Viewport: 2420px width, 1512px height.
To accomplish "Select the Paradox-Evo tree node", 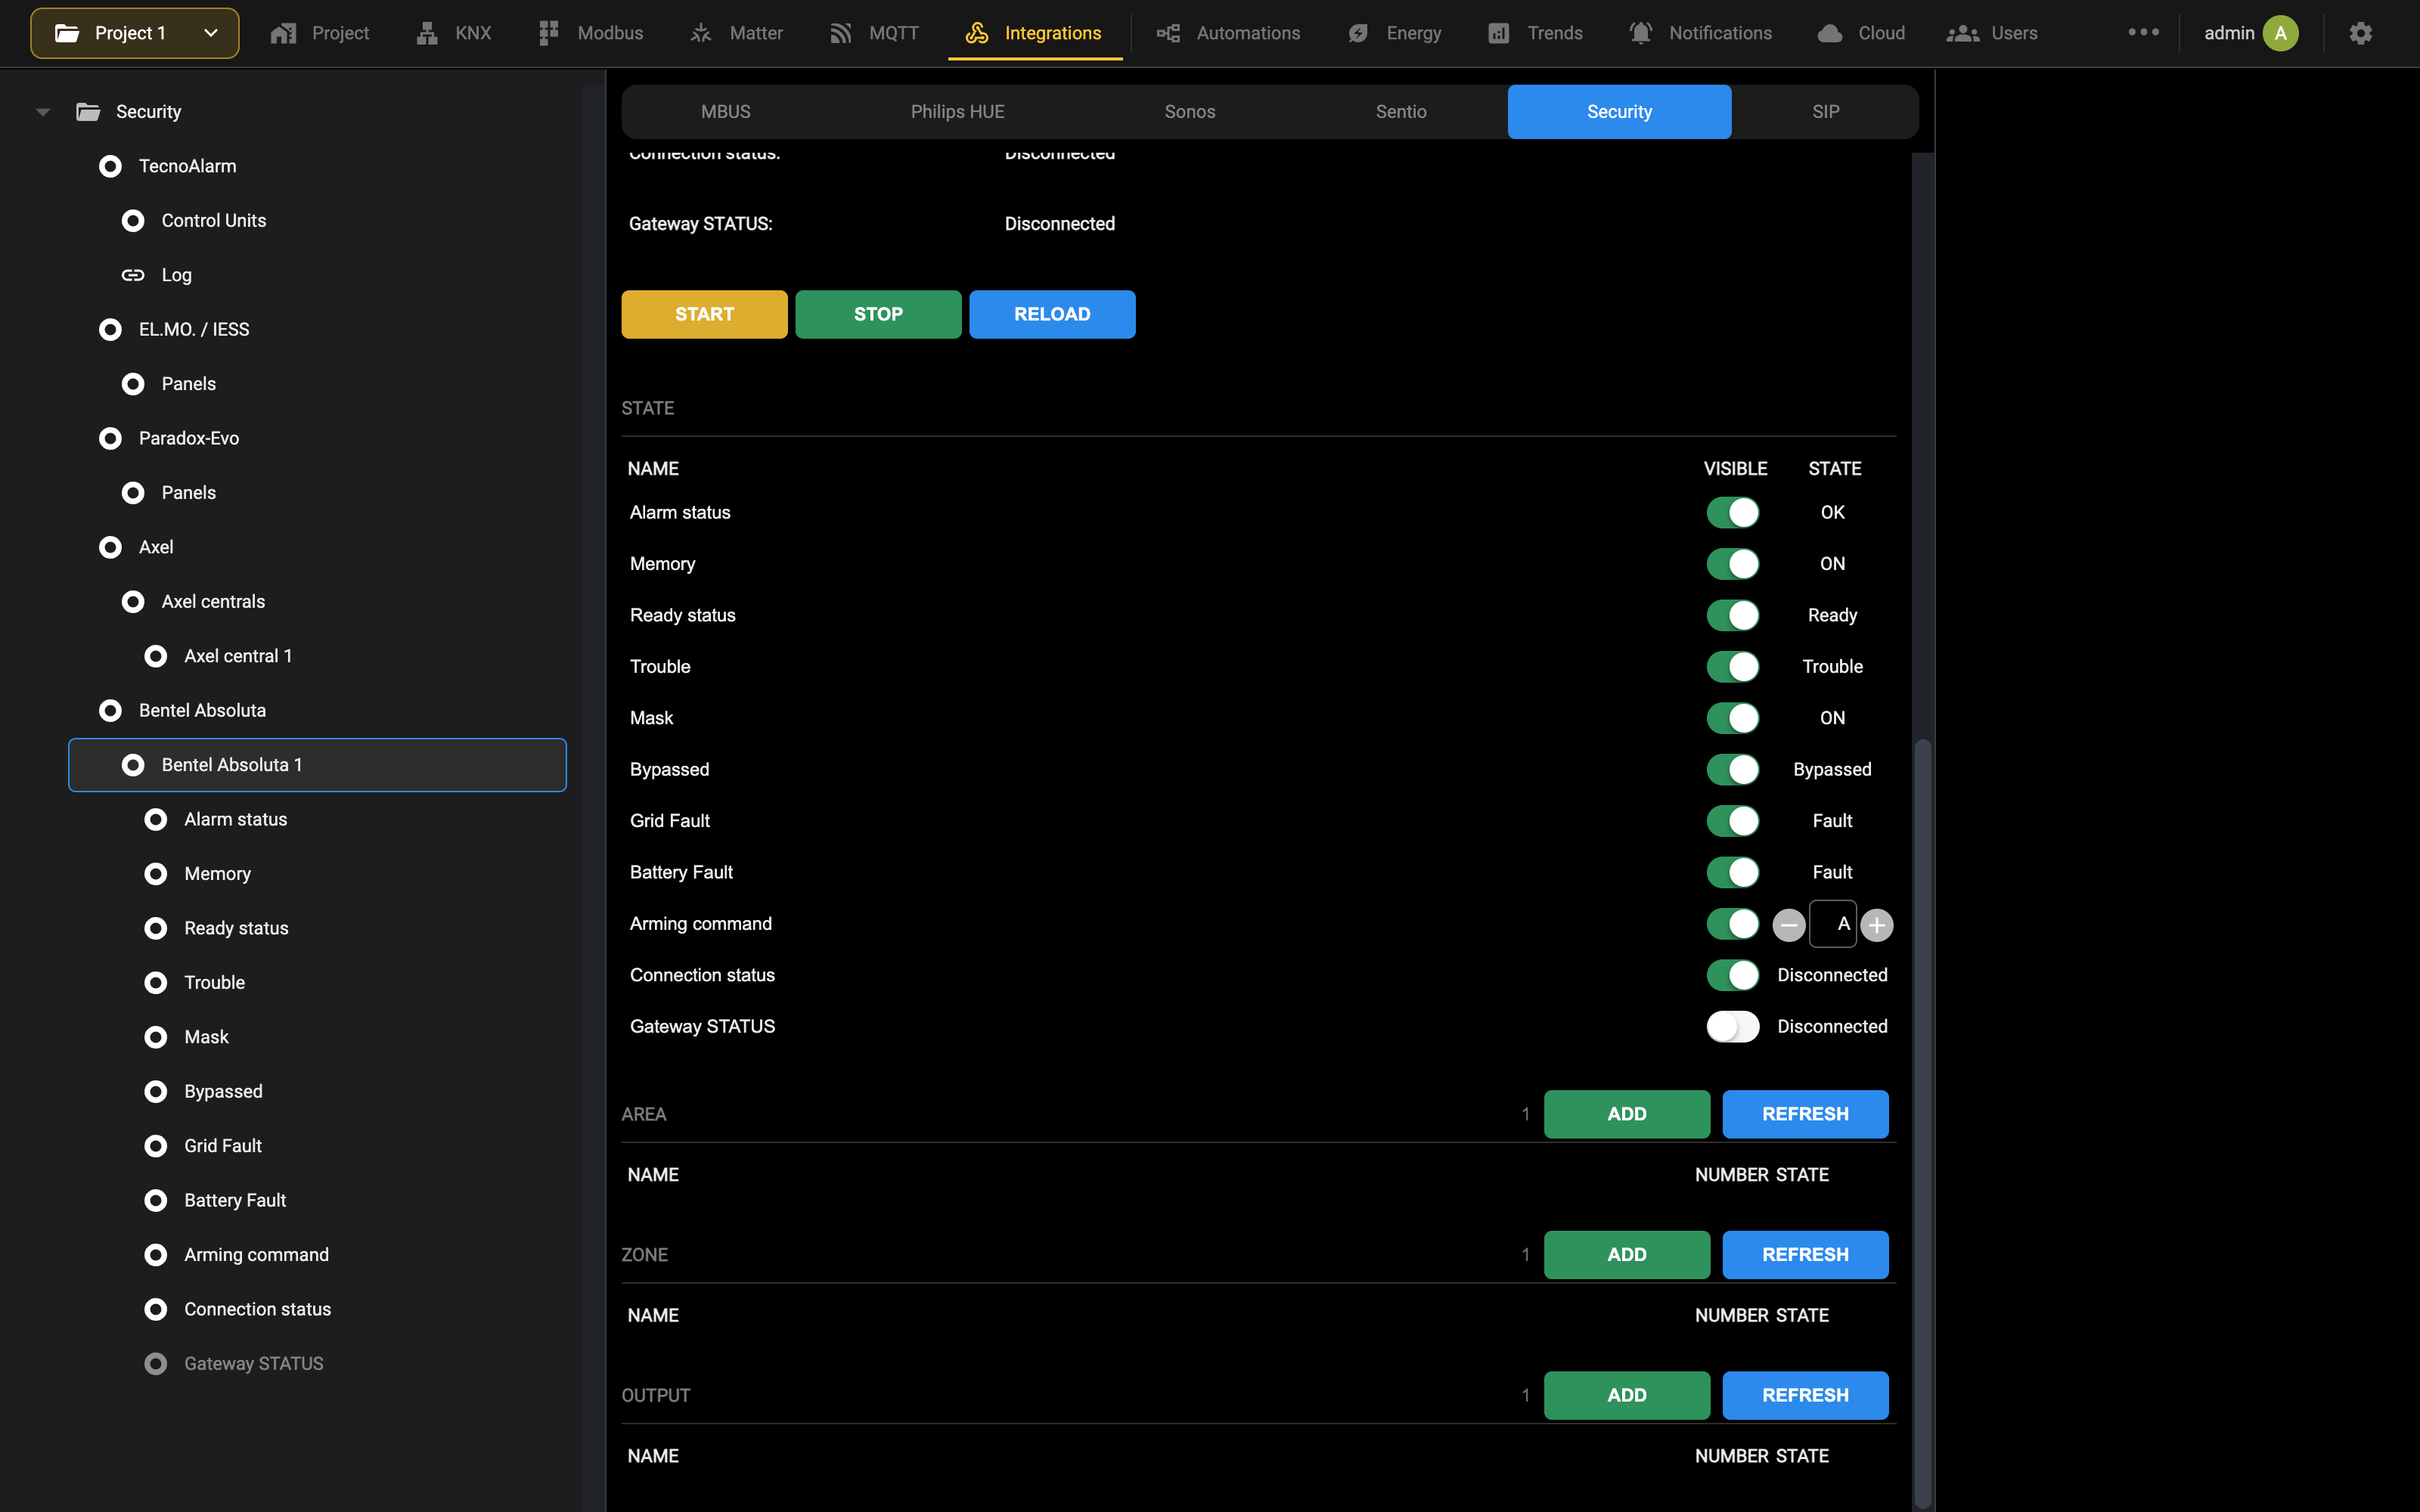I will point(188,438).
